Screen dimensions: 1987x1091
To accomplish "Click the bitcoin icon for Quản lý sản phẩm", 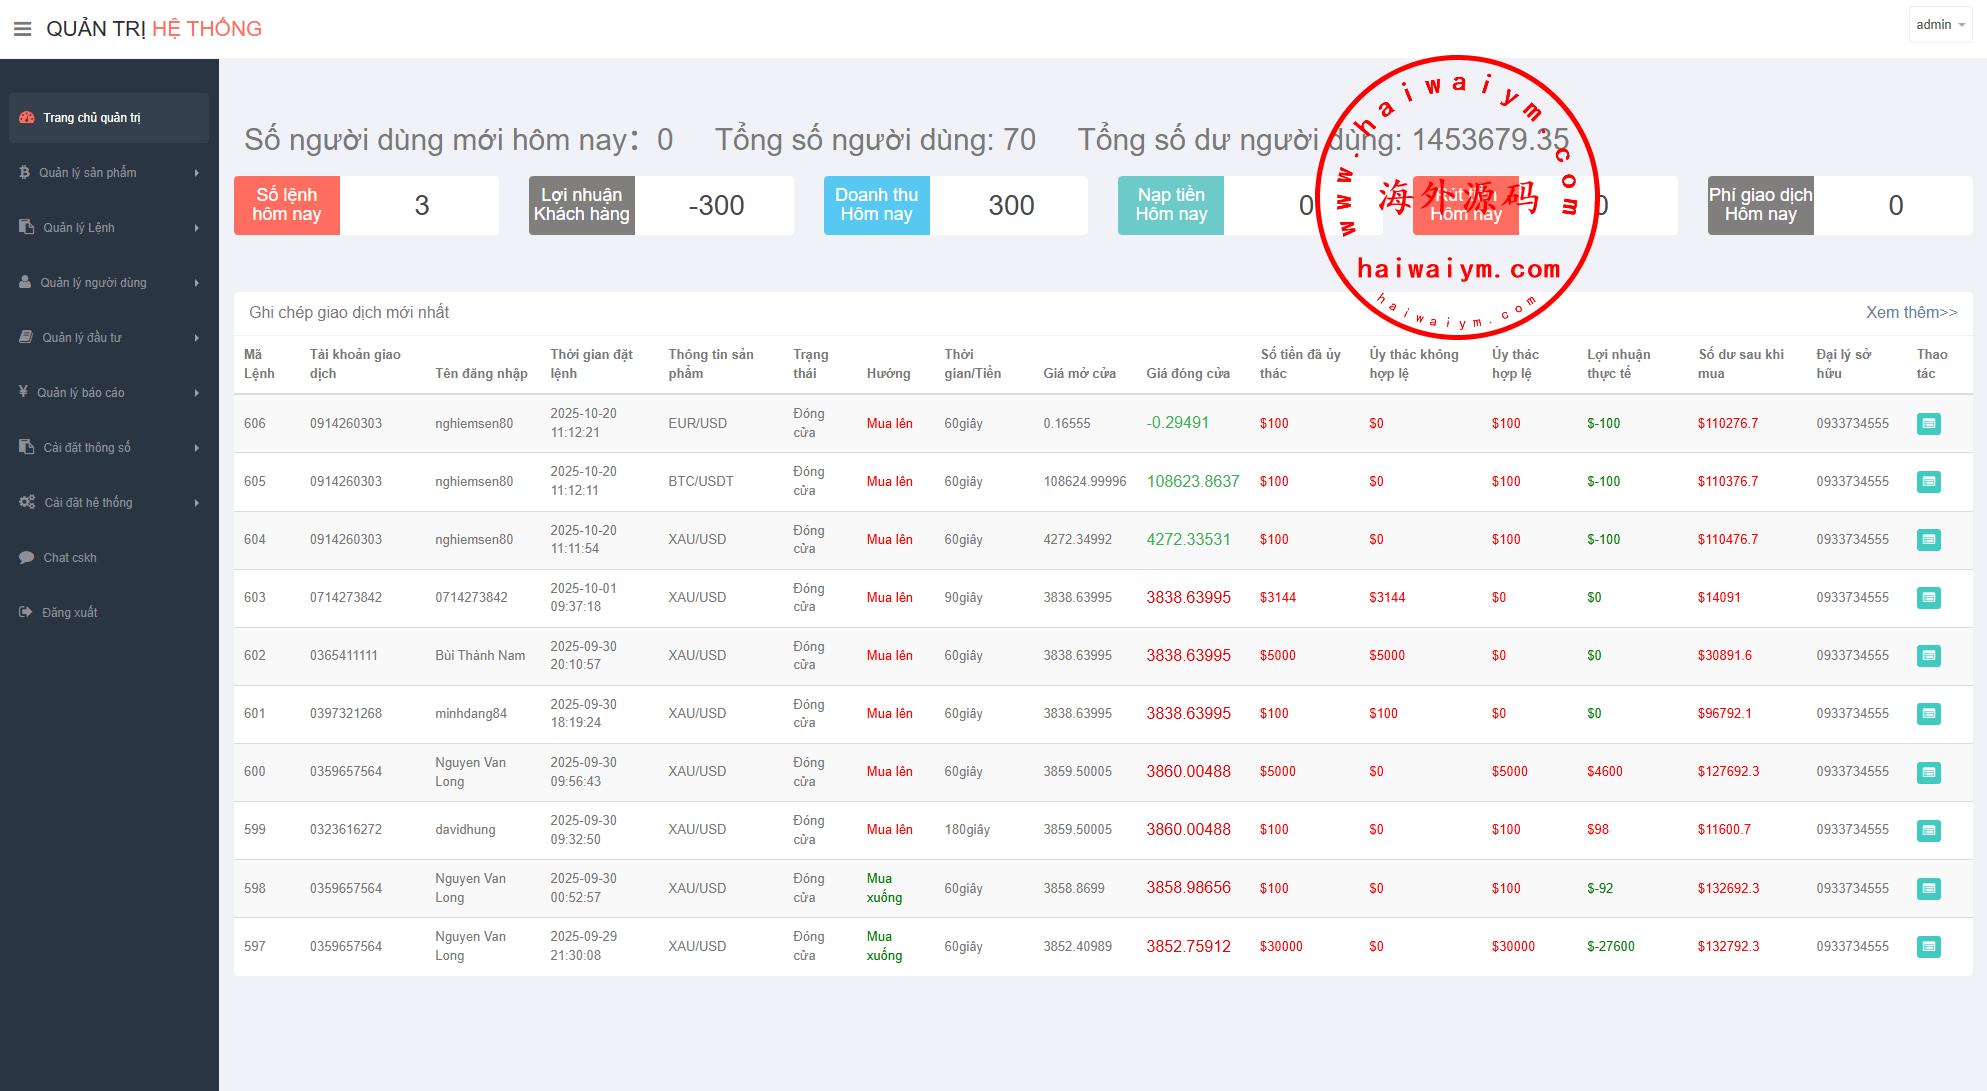I will pos(25,173).
